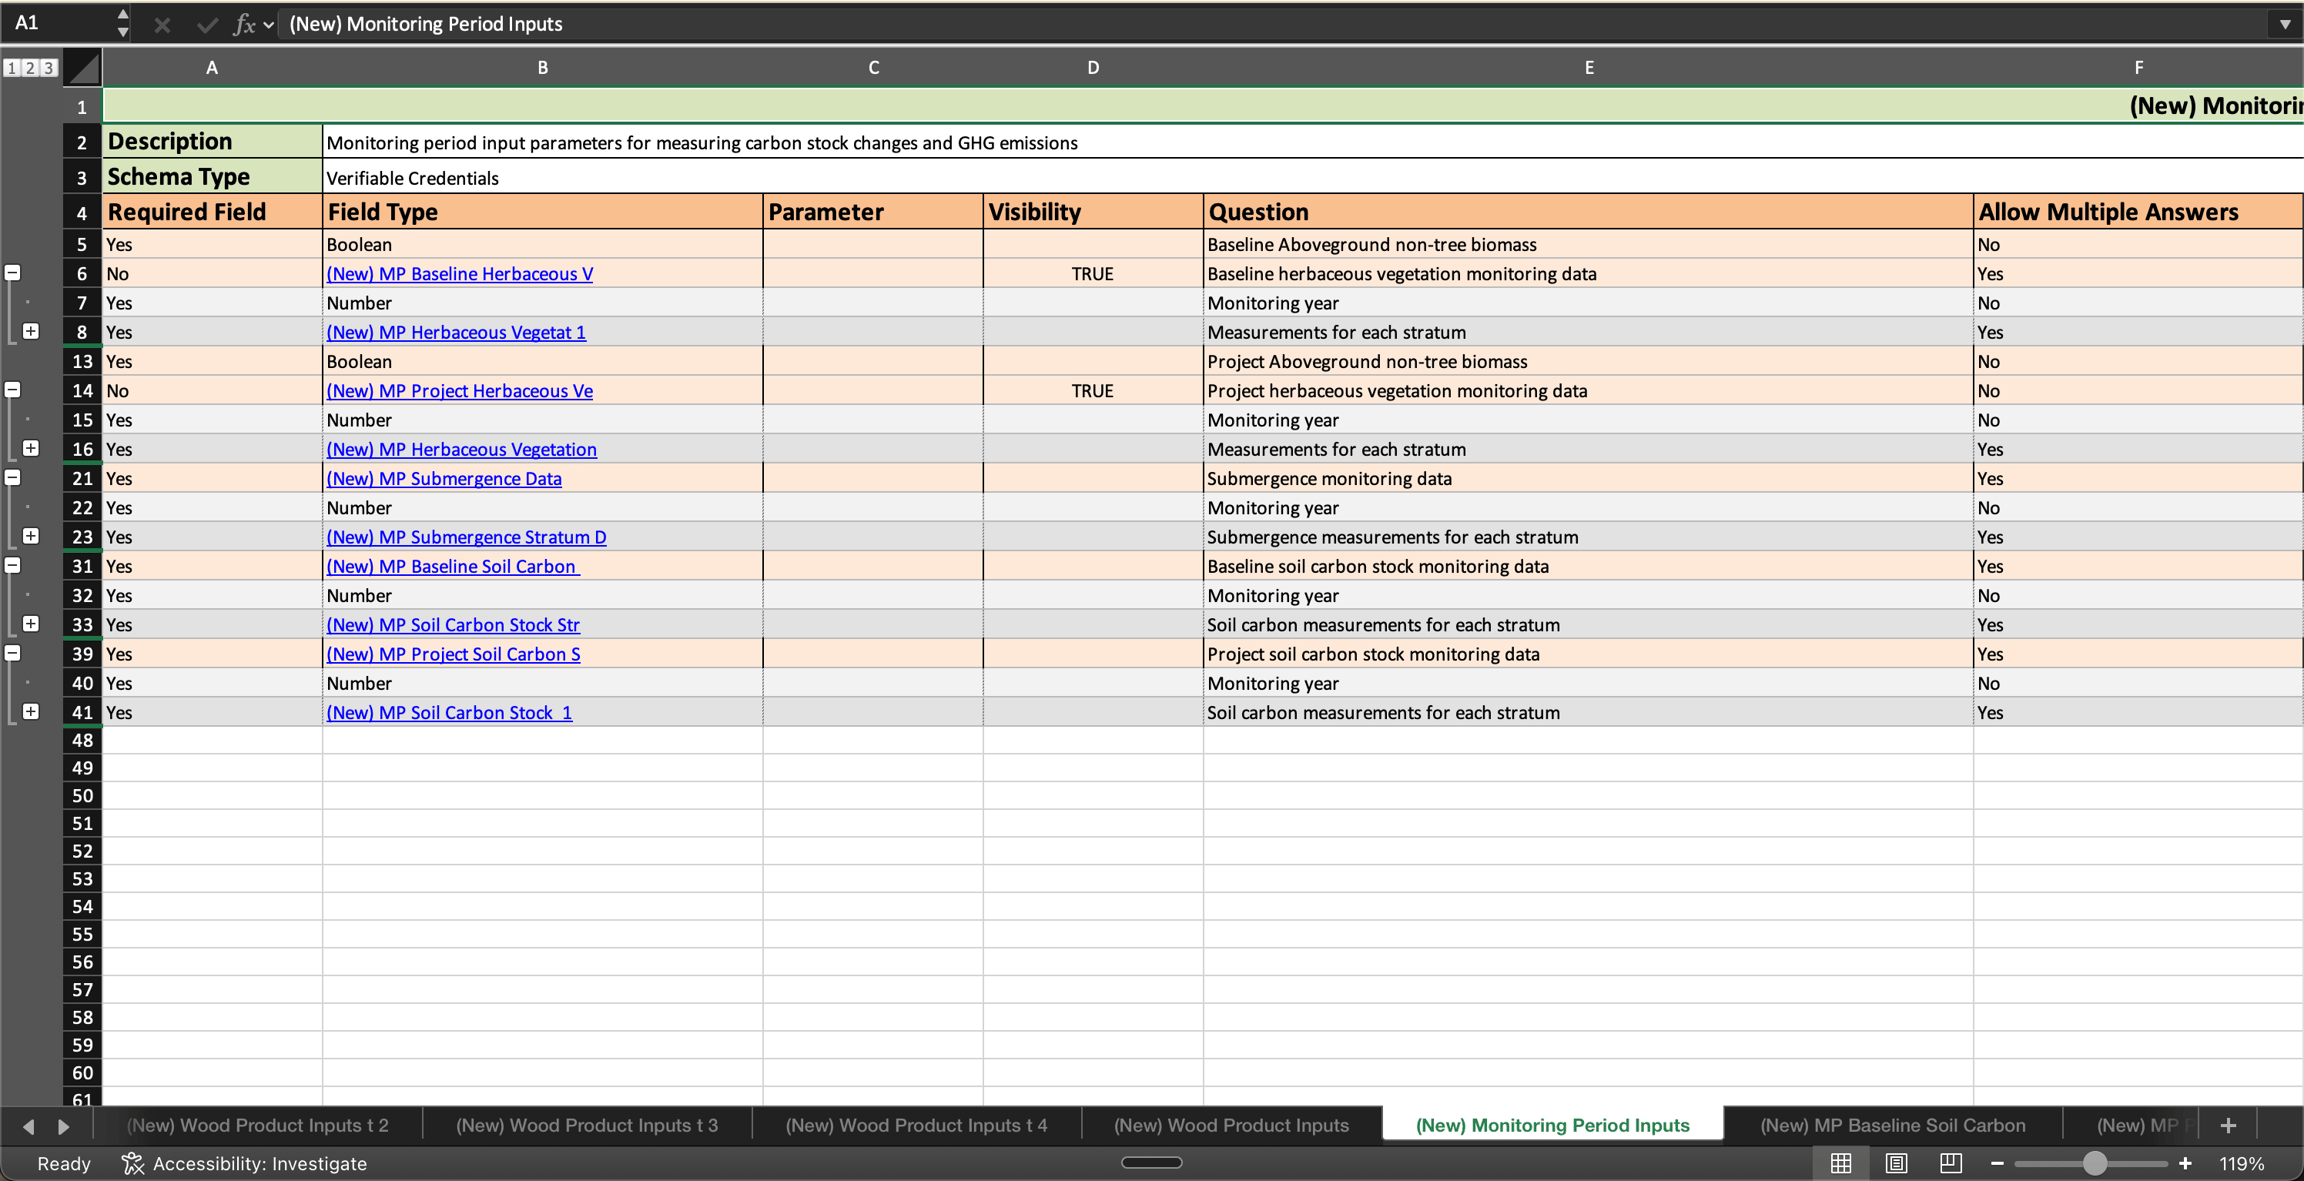Screen dimensions: 2304x1181
Task: Switch to Page Layout view icon
Action: coord(1896,1163)
